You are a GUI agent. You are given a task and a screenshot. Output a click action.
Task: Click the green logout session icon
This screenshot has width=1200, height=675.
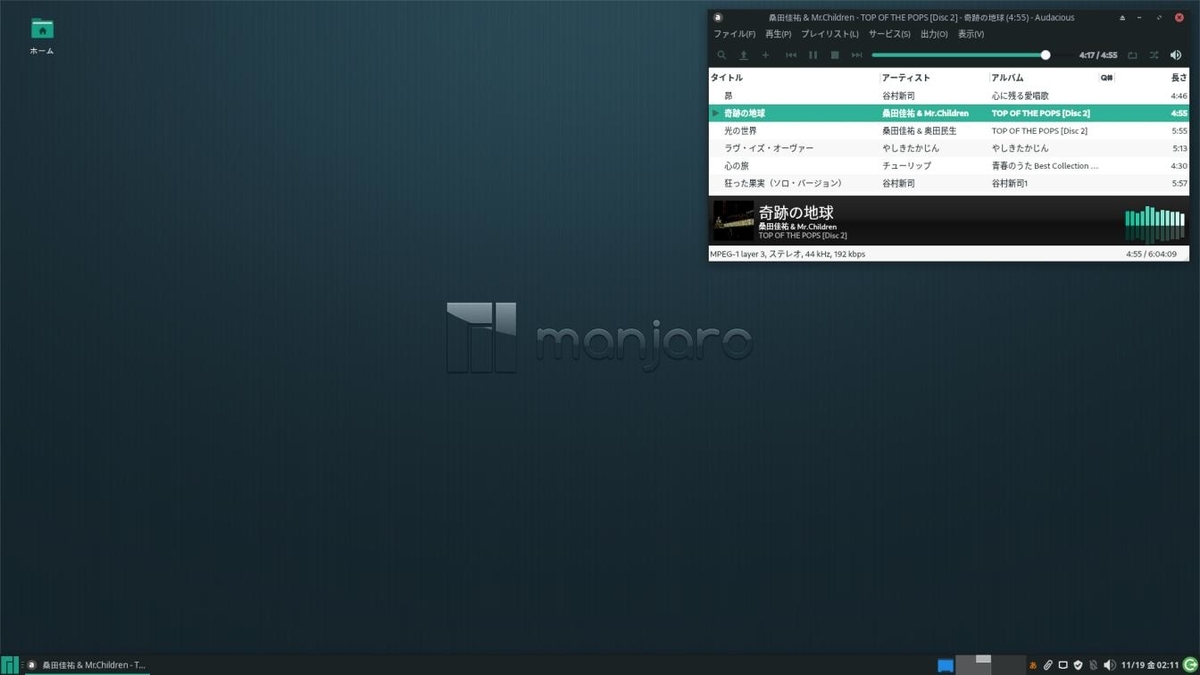pyautogui.click(x=1190, y=665)
